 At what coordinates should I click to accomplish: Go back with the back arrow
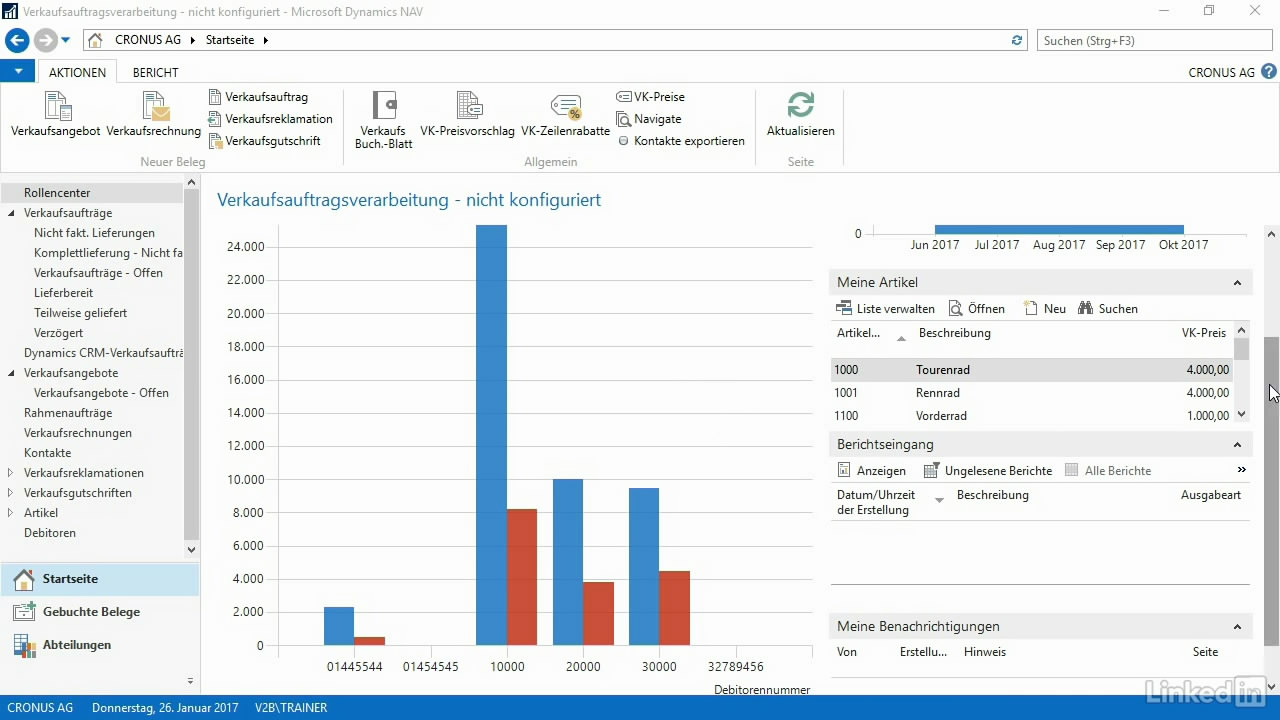(x=17, y=40)
